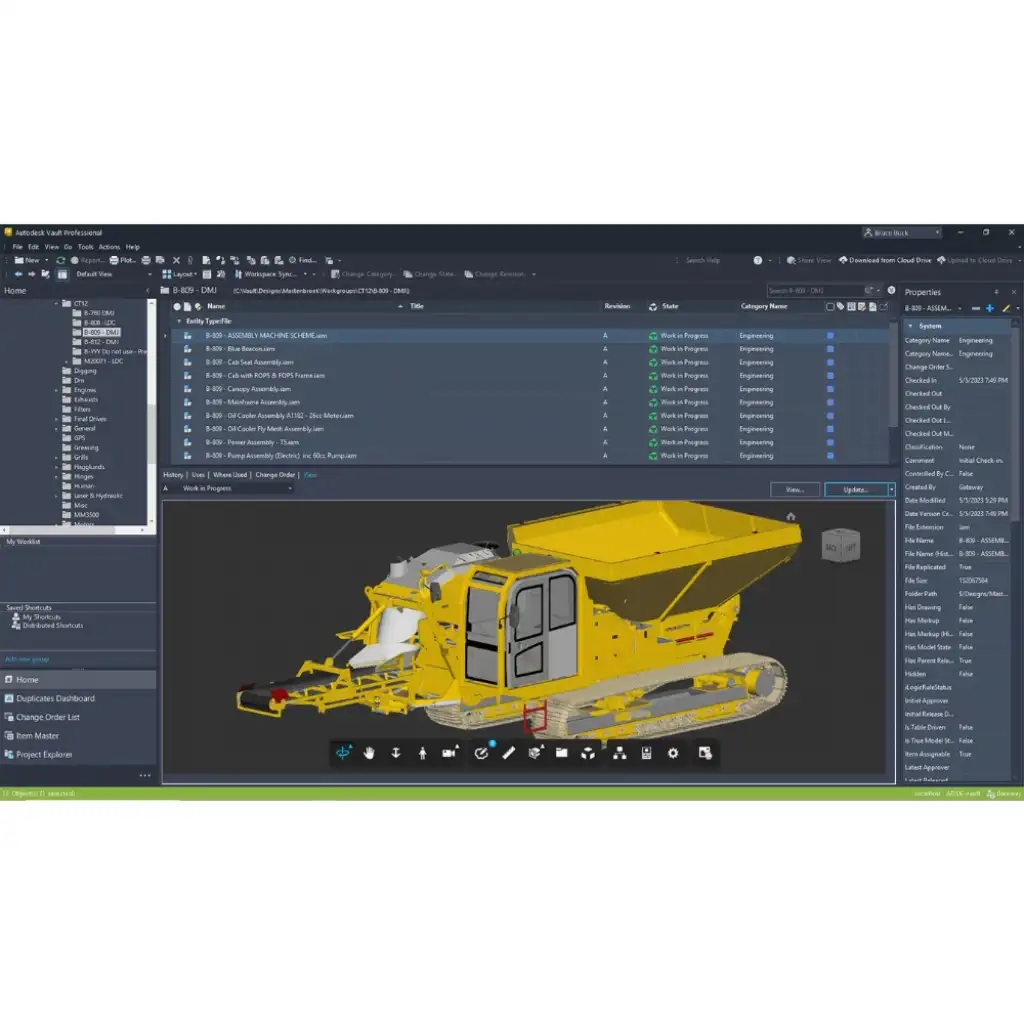Select the Orbit tool in viewer toolbar

[345, 753]
